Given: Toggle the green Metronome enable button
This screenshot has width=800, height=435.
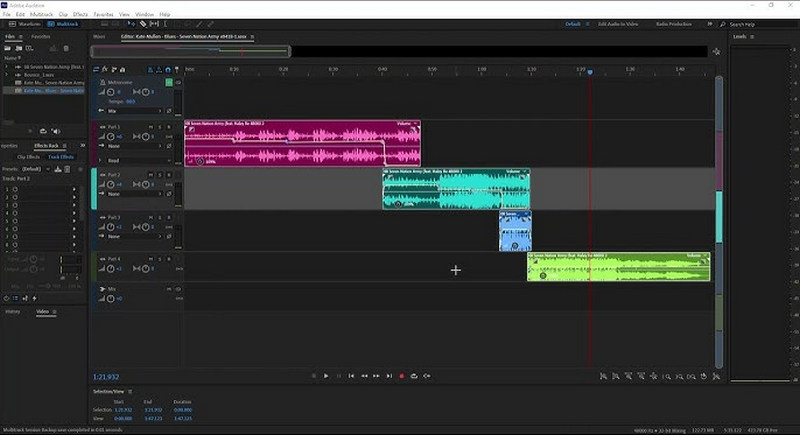Looking at the screenshot, I should coord(169,82).
